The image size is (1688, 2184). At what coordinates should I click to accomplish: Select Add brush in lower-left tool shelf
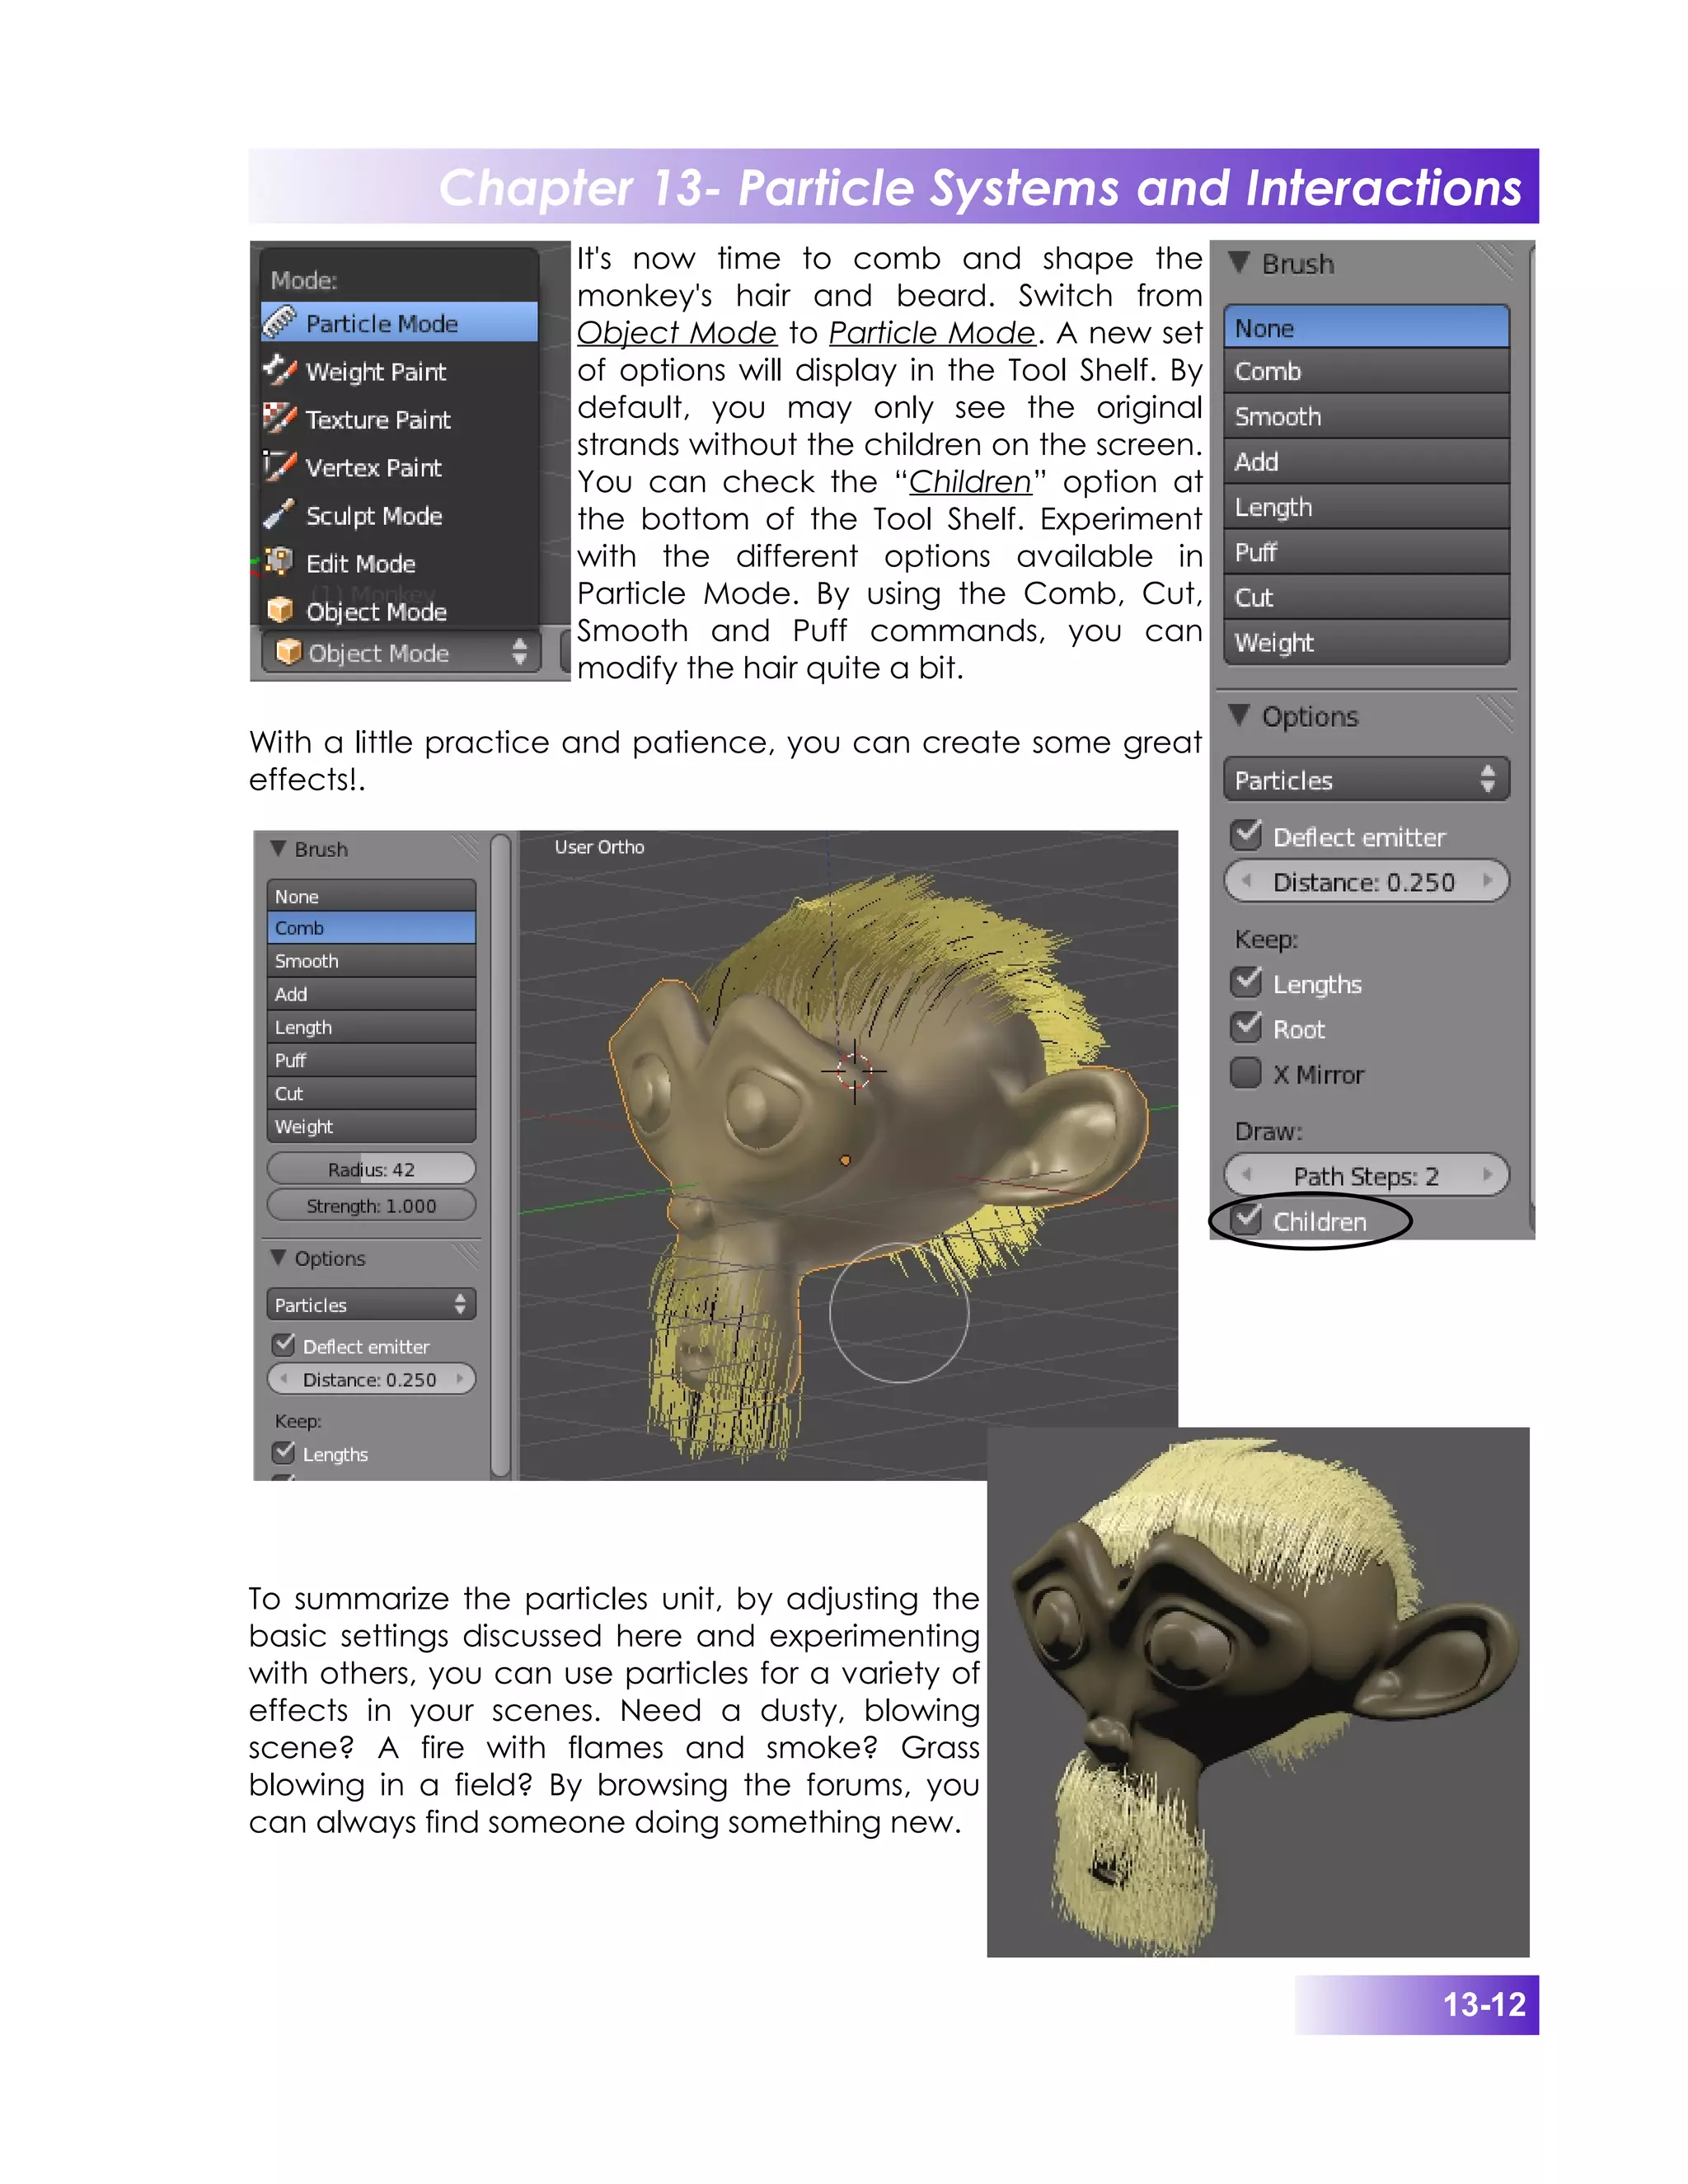[371, 994]
